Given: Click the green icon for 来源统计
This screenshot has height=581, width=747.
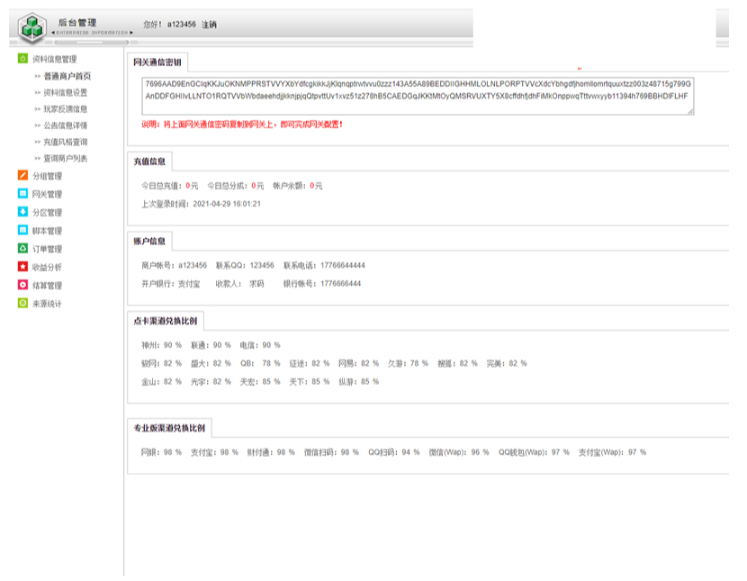Looking at the screenshot, I should pos(23,303).
